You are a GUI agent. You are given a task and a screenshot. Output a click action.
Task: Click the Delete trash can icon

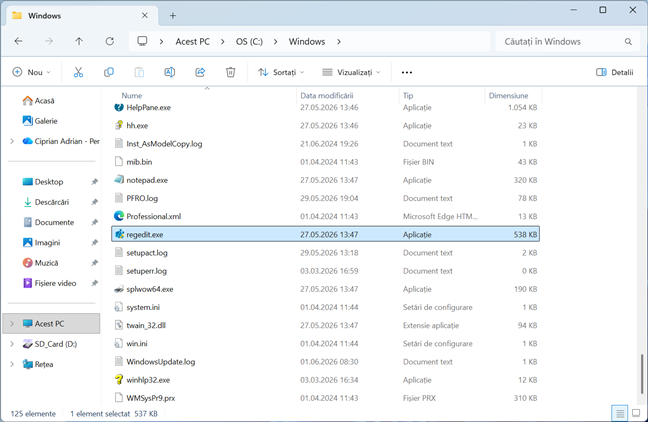click(231, 72)
